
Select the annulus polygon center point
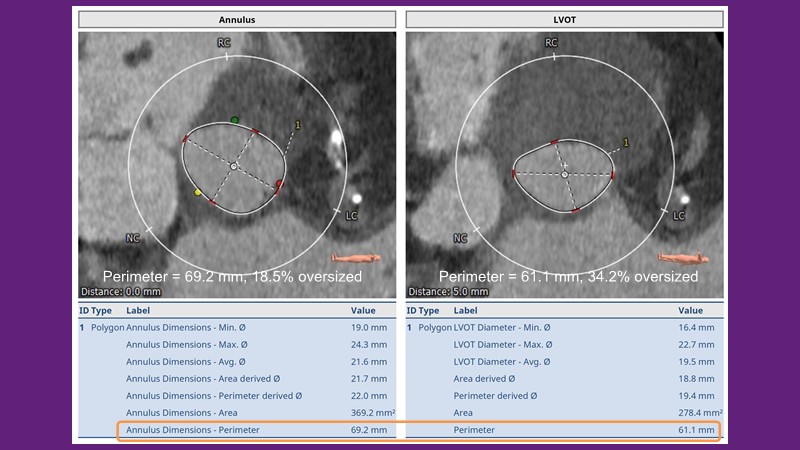(x=233, y=165)
